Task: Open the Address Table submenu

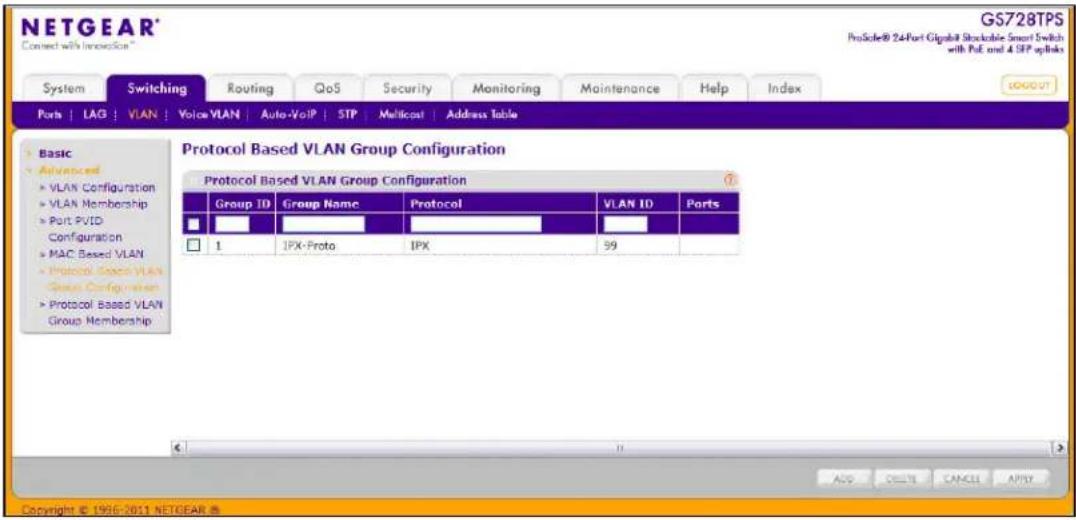Action: click(x=482, y=115)
